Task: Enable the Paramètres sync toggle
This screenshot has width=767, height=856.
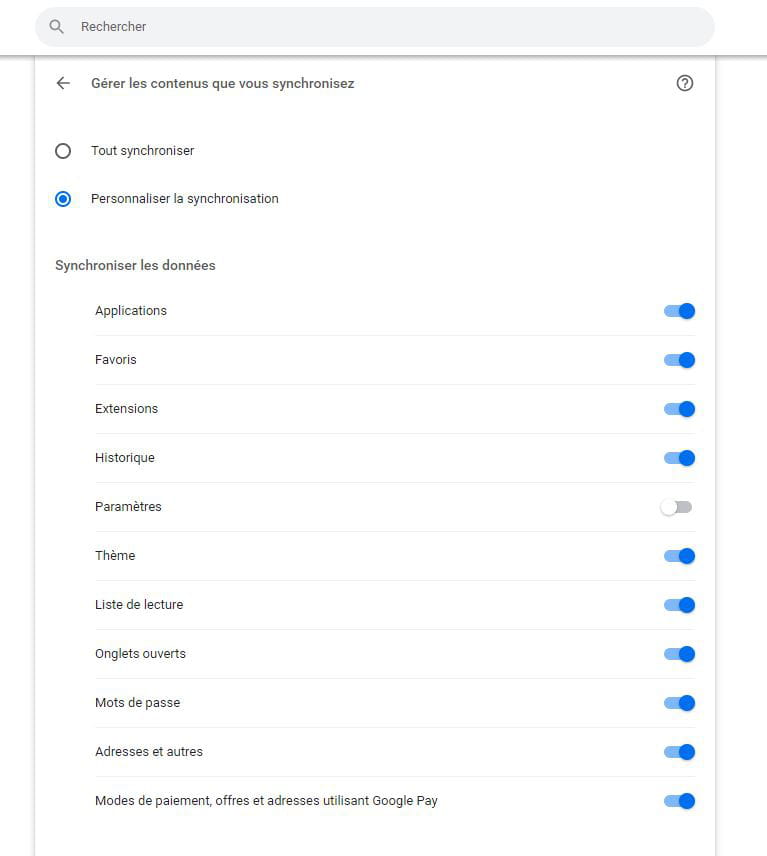Action: [x=676, y=507]
